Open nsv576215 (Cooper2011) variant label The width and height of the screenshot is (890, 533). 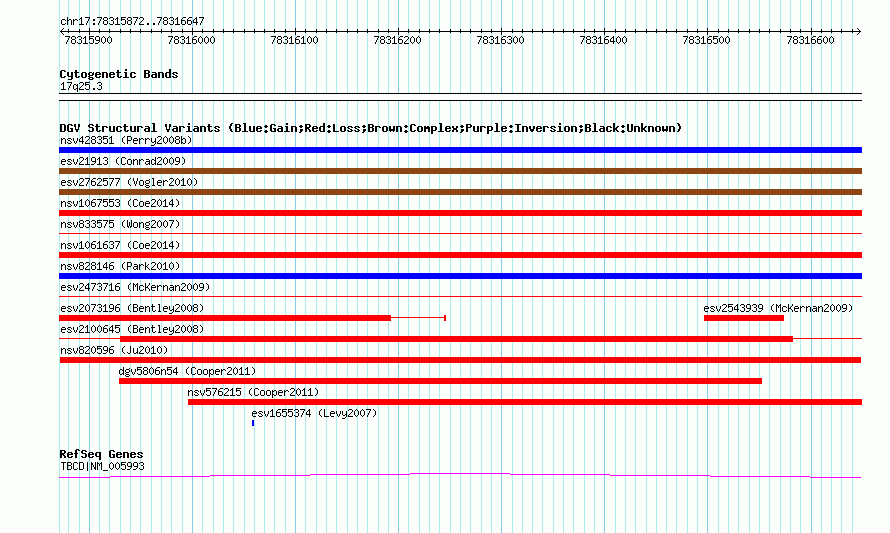(x=253, y=392)
